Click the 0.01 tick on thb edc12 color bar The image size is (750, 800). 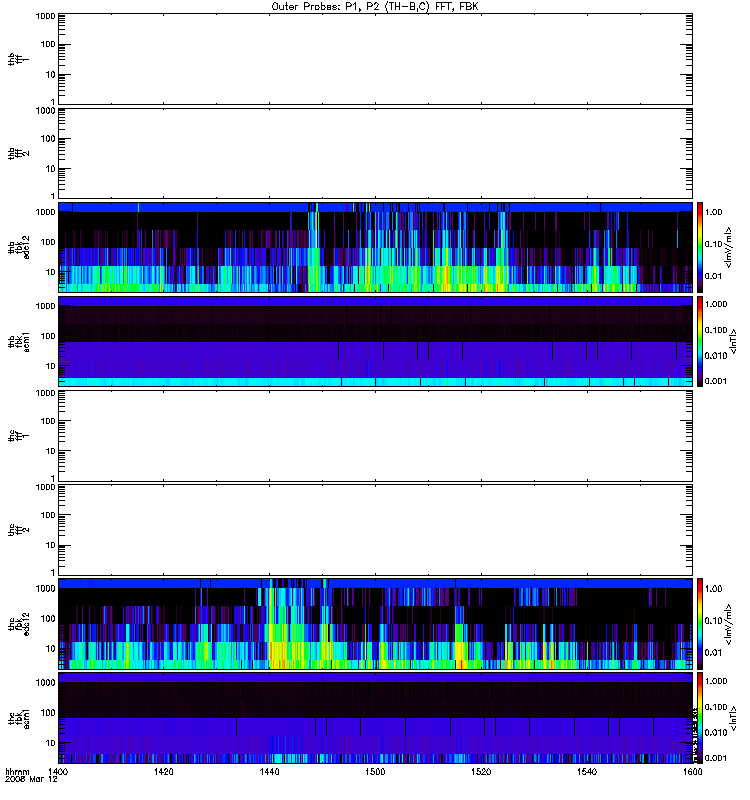[714, 276]
